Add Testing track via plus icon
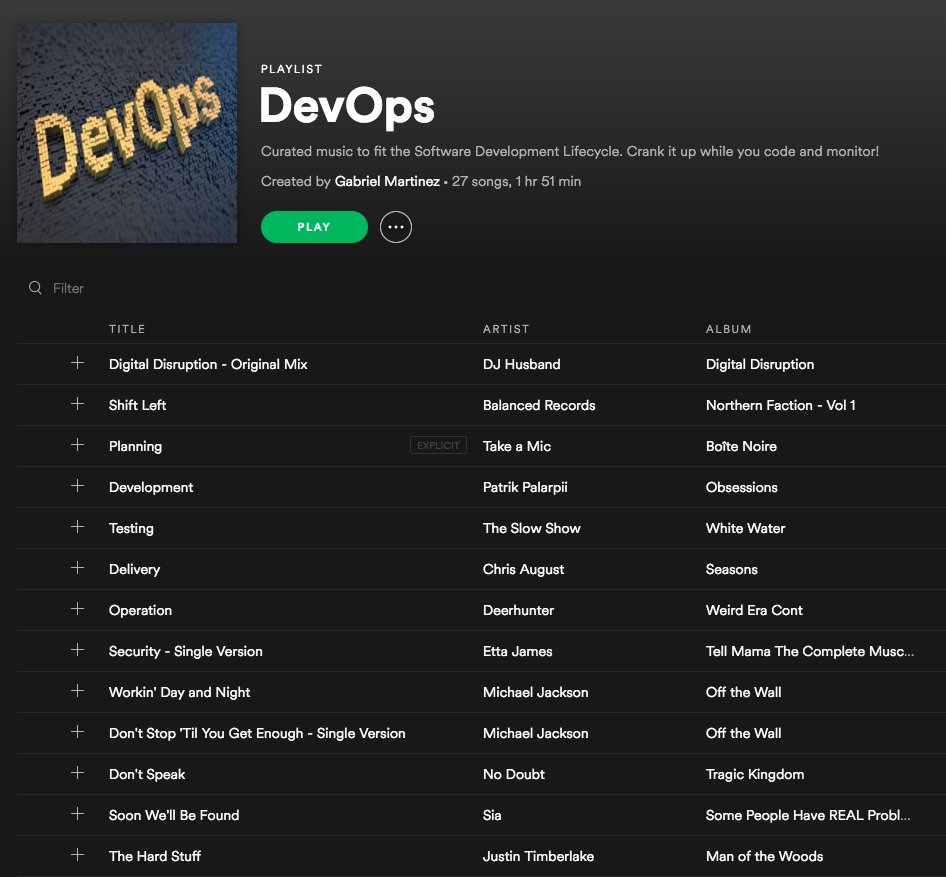 coord(77,527)
